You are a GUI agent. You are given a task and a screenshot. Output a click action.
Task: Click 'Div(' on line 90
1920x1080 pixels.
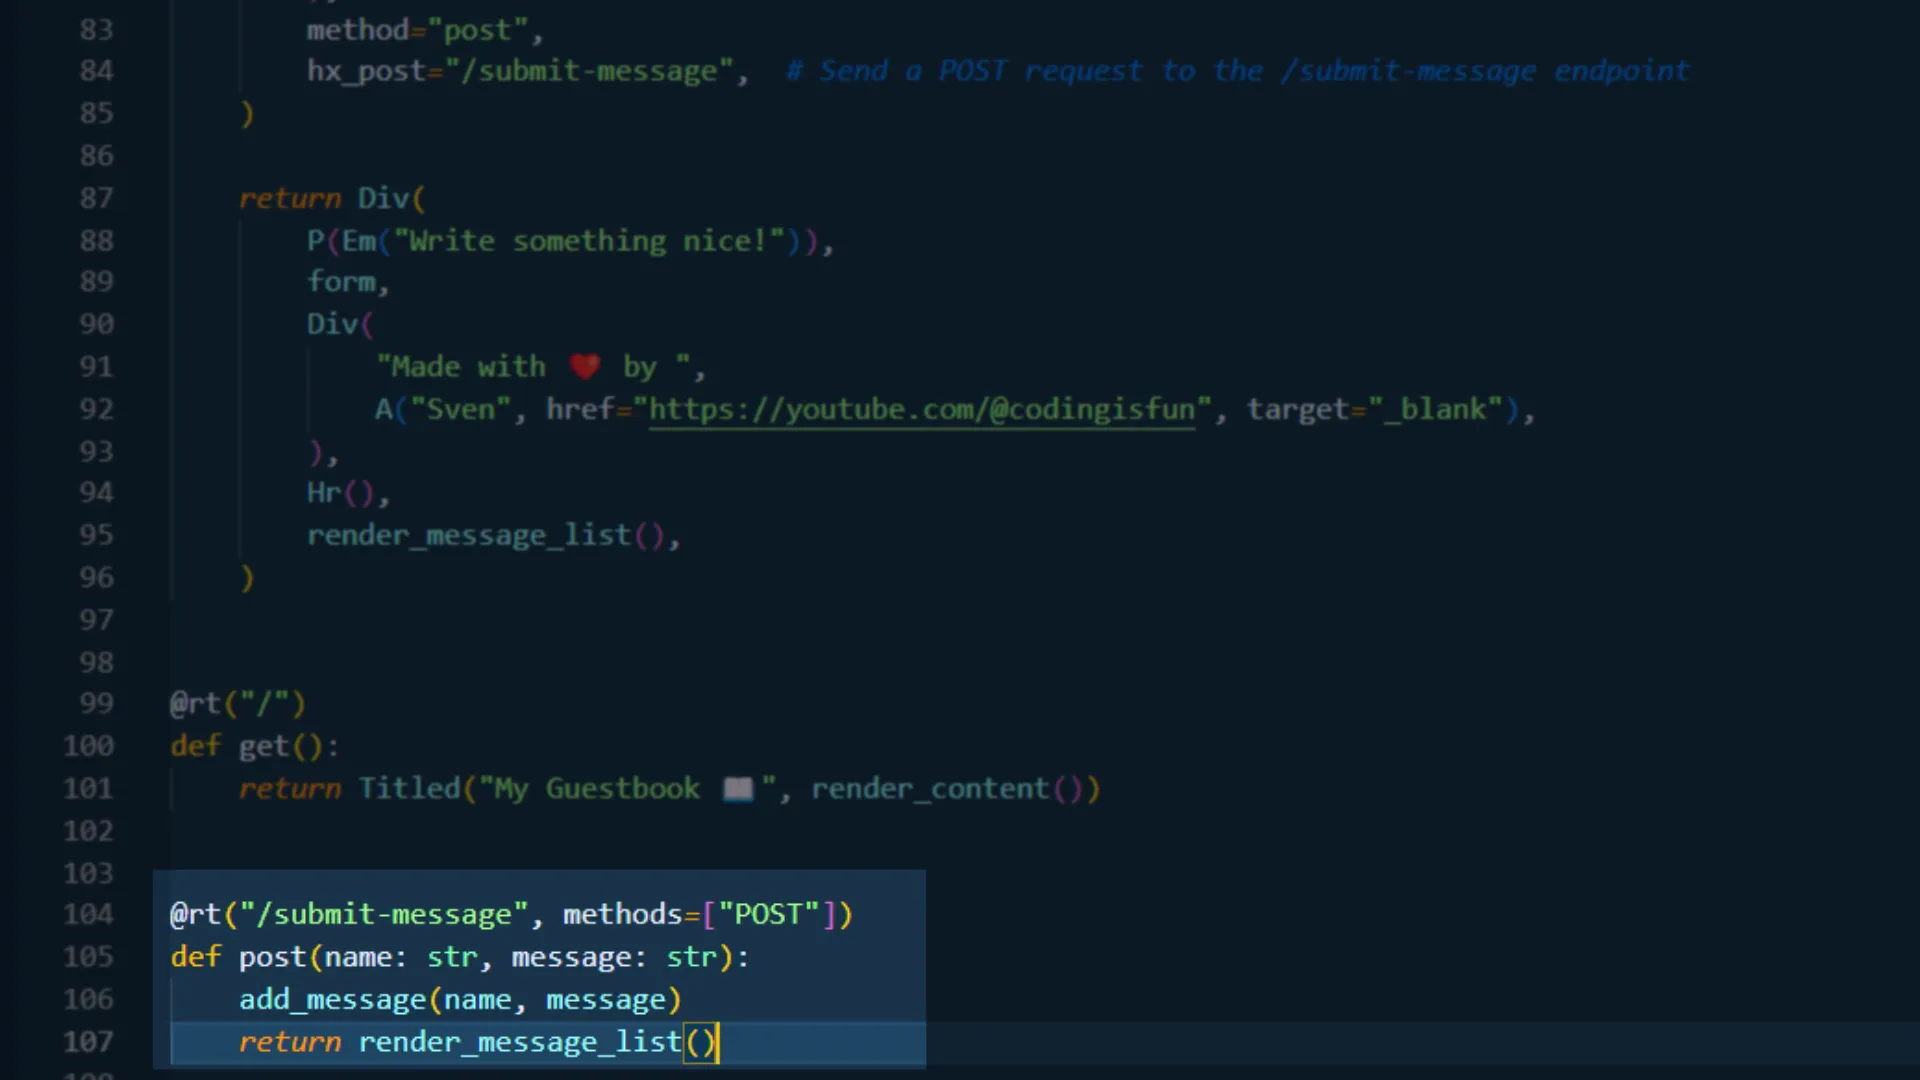click(x=340, y=324)
